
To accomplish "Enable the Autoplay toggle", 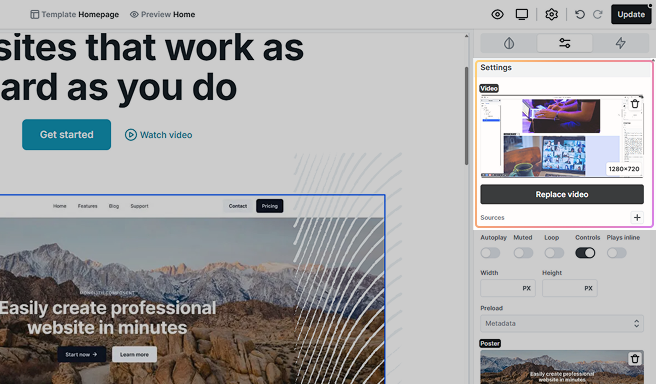I will click(x=490, y=253).
